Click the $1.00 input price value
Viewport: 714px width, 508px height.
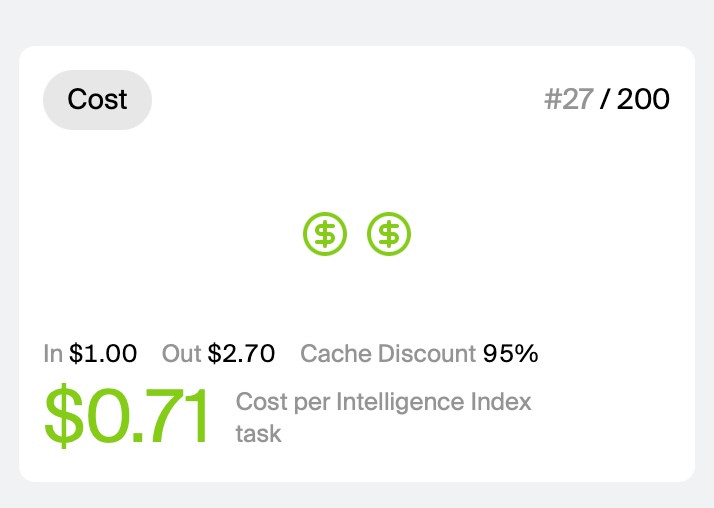pos(103,353)
